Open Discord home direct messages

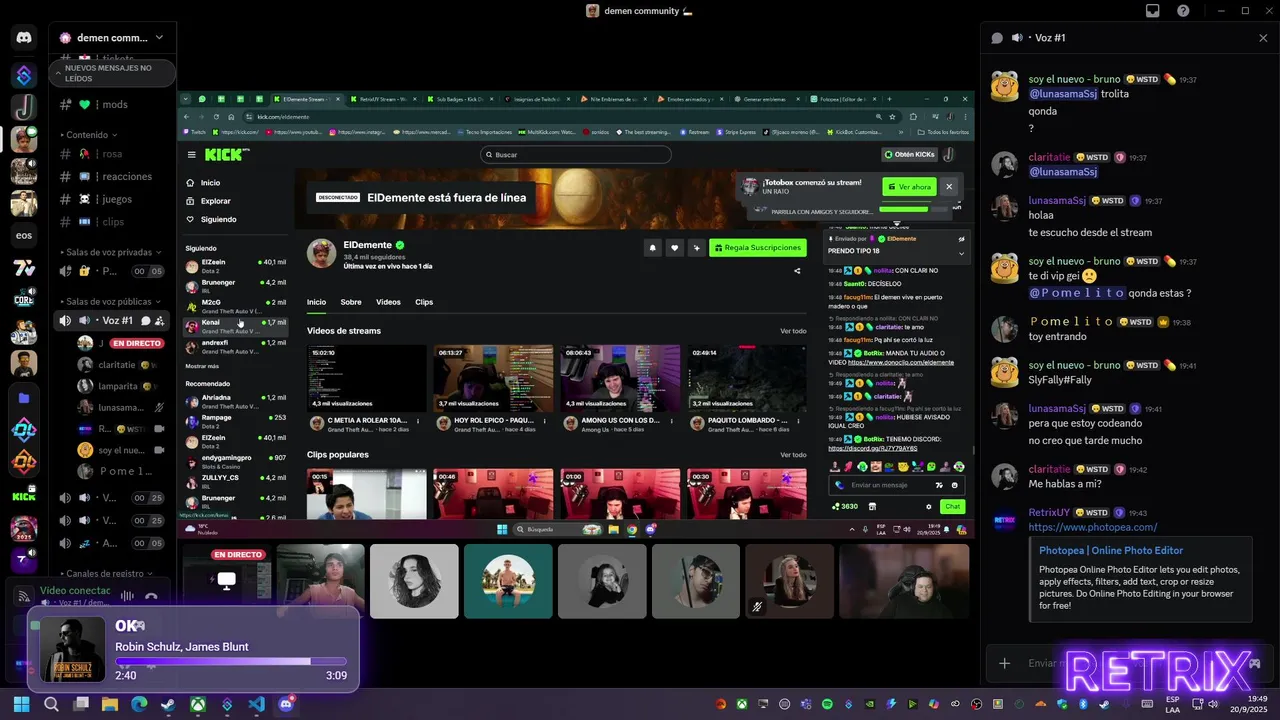[24, 38]
